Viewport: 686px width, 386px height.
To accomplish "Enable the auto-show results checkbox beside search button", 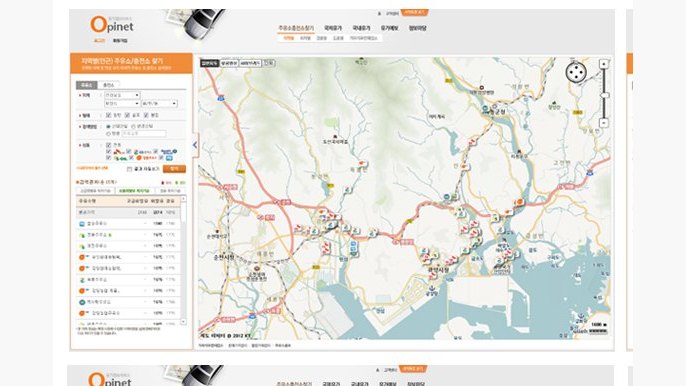I will pyautogui.click(x=130, y=169).
